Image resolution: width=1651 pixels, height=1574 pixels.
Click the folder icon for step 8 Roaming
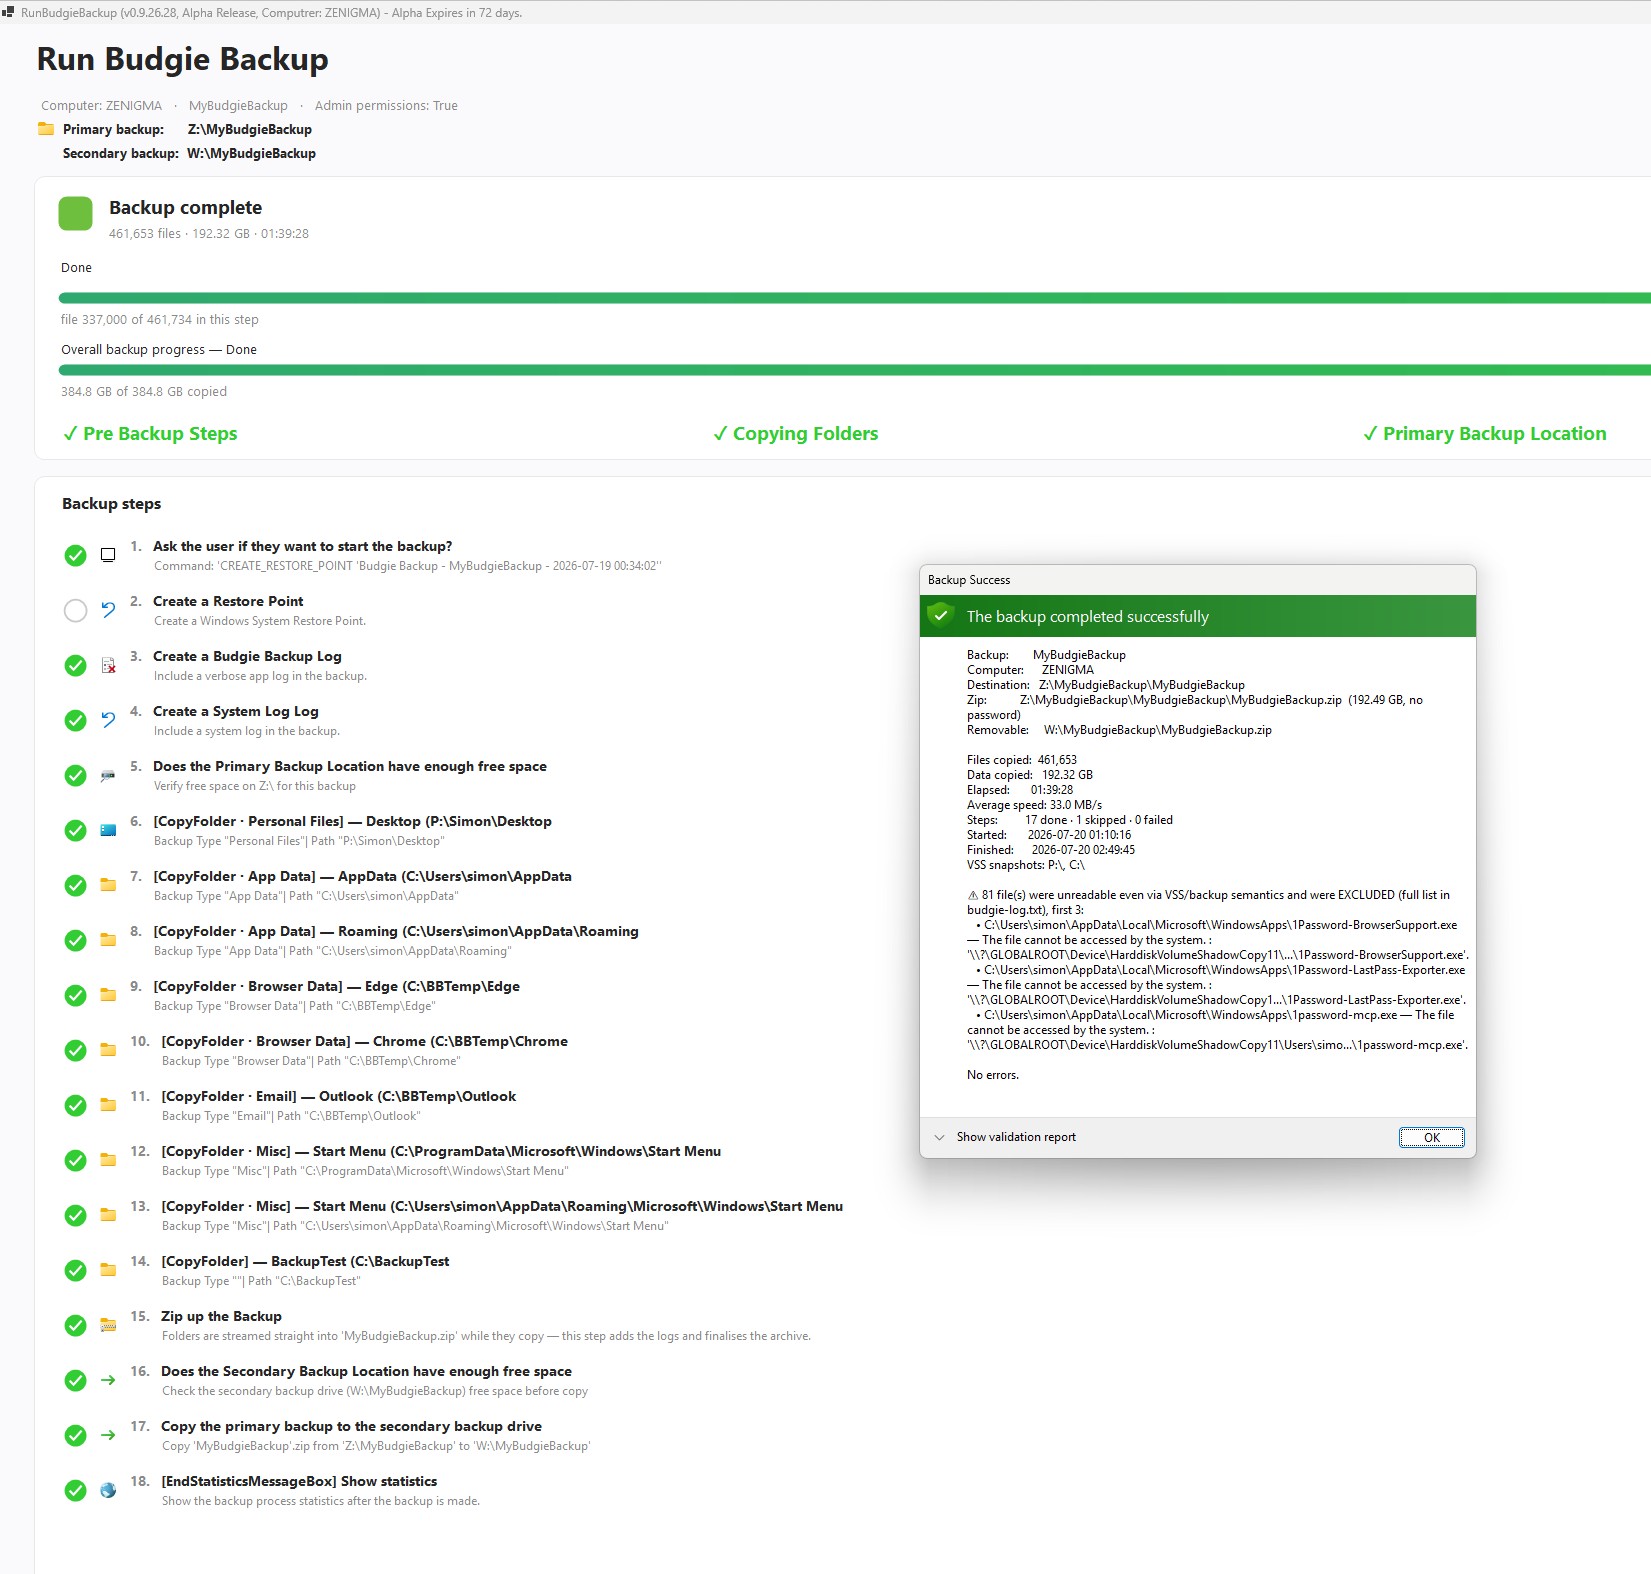point(108,940)
